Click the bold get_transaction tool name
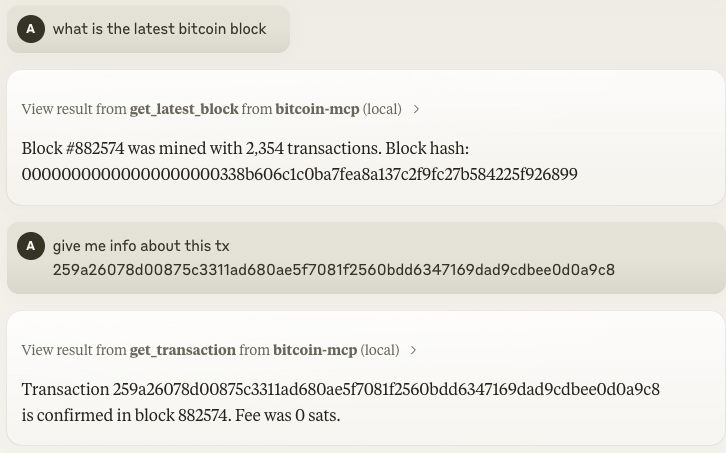The height and width of the screenshot is (453, 726). tap(183, 350)
